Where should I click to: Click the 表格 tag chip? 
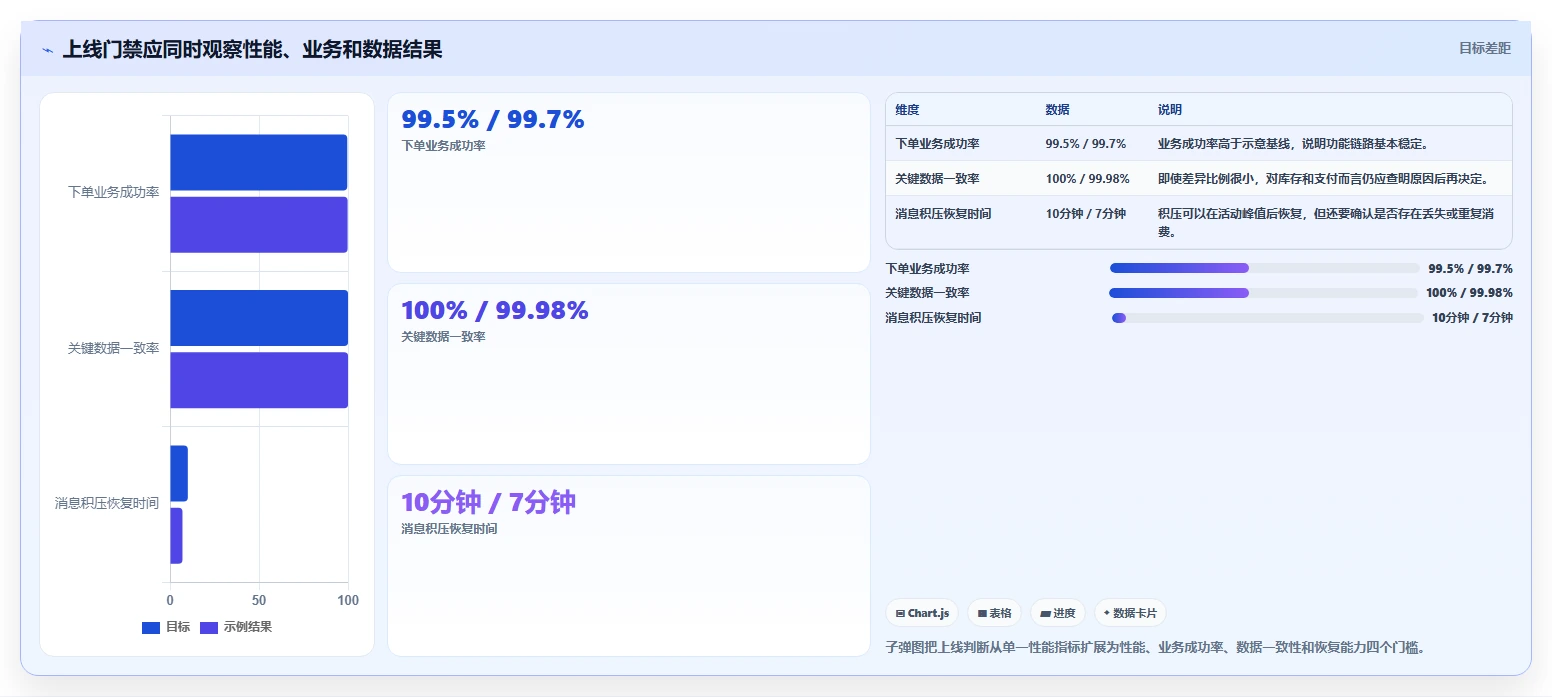click(x=994, y=613)
